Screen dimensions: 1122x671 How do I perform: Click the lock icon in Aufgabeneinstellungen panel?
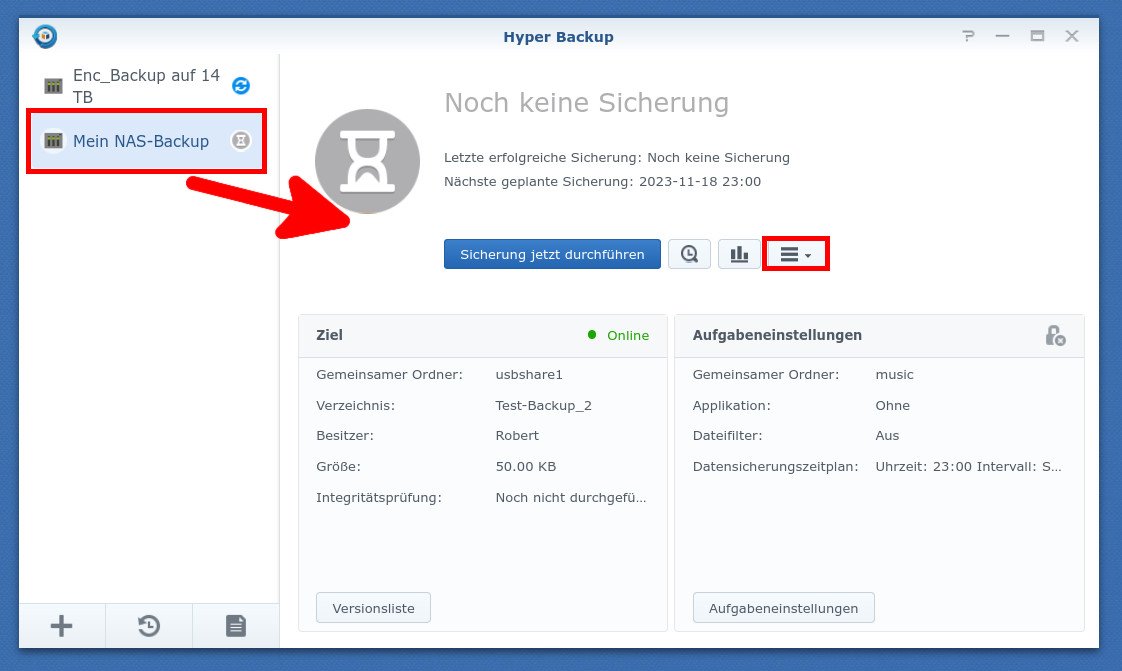[1056, 336]
